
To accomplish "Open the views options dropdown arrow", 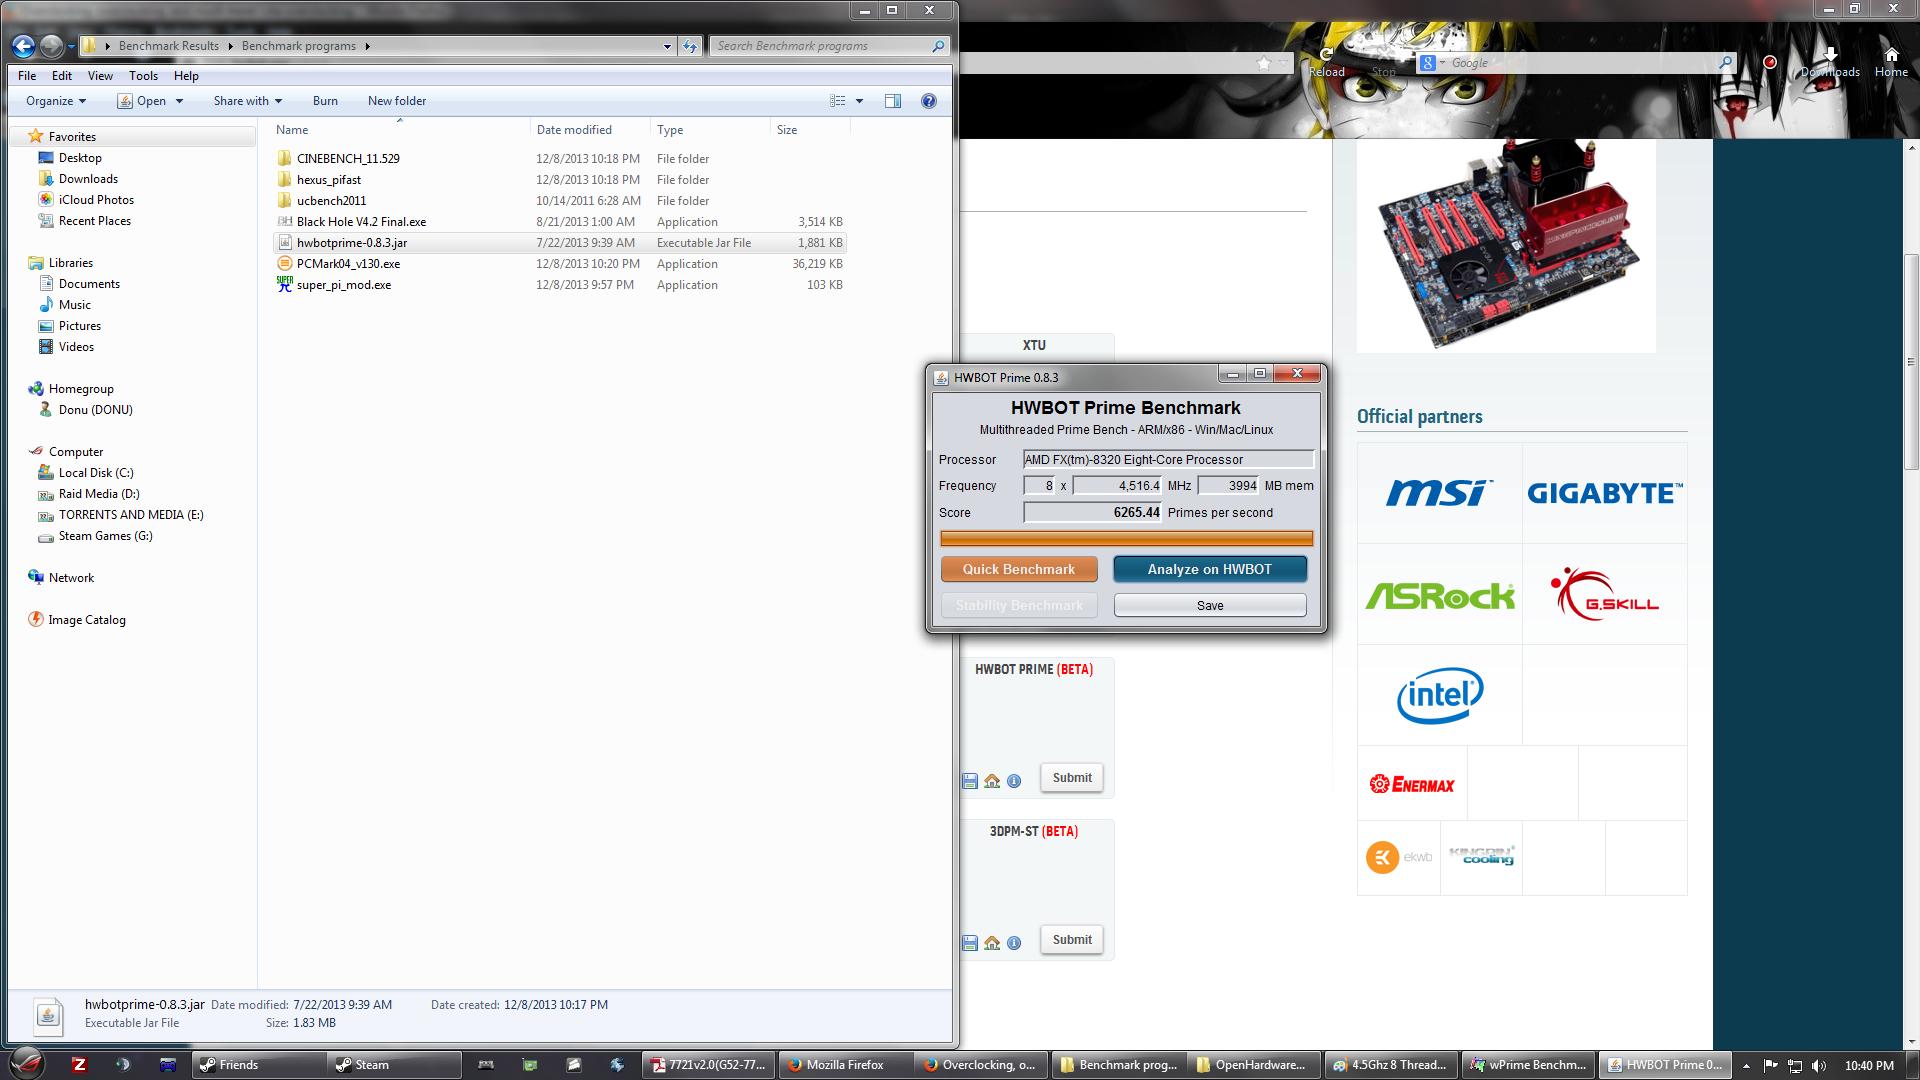I will point(859,101).
